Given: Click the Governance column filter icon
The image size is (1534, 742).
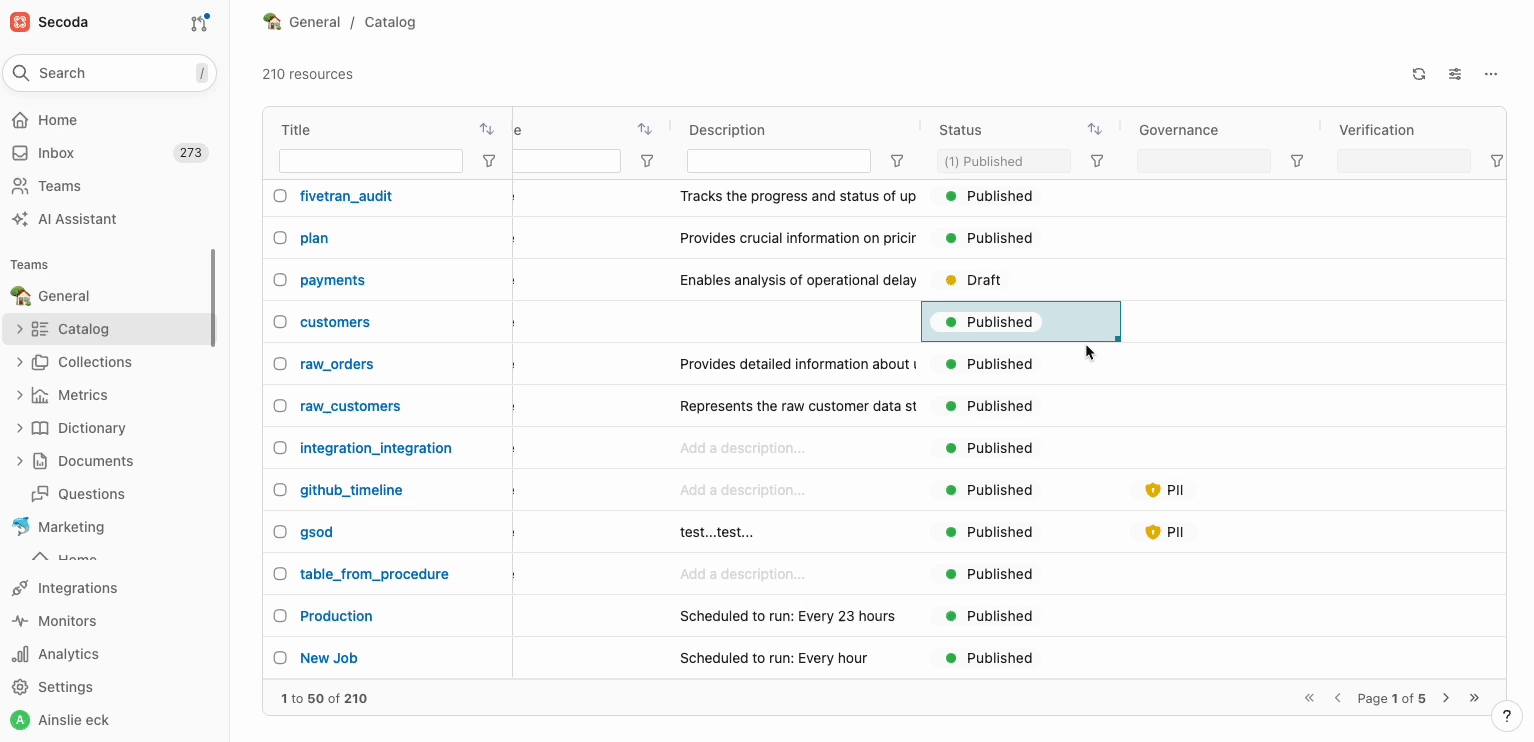Looking at the screenshot, I should (1296, 161).
